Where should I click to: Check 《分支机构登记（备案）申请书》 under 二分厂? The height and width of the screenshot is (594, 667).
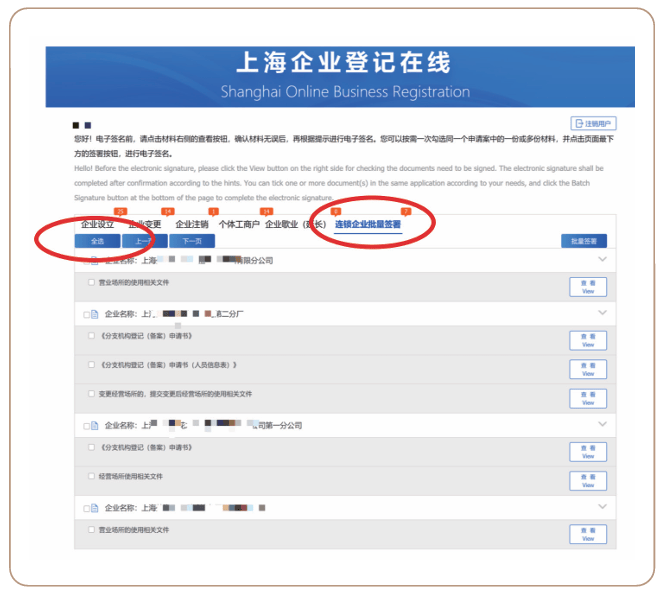[91, 336]
